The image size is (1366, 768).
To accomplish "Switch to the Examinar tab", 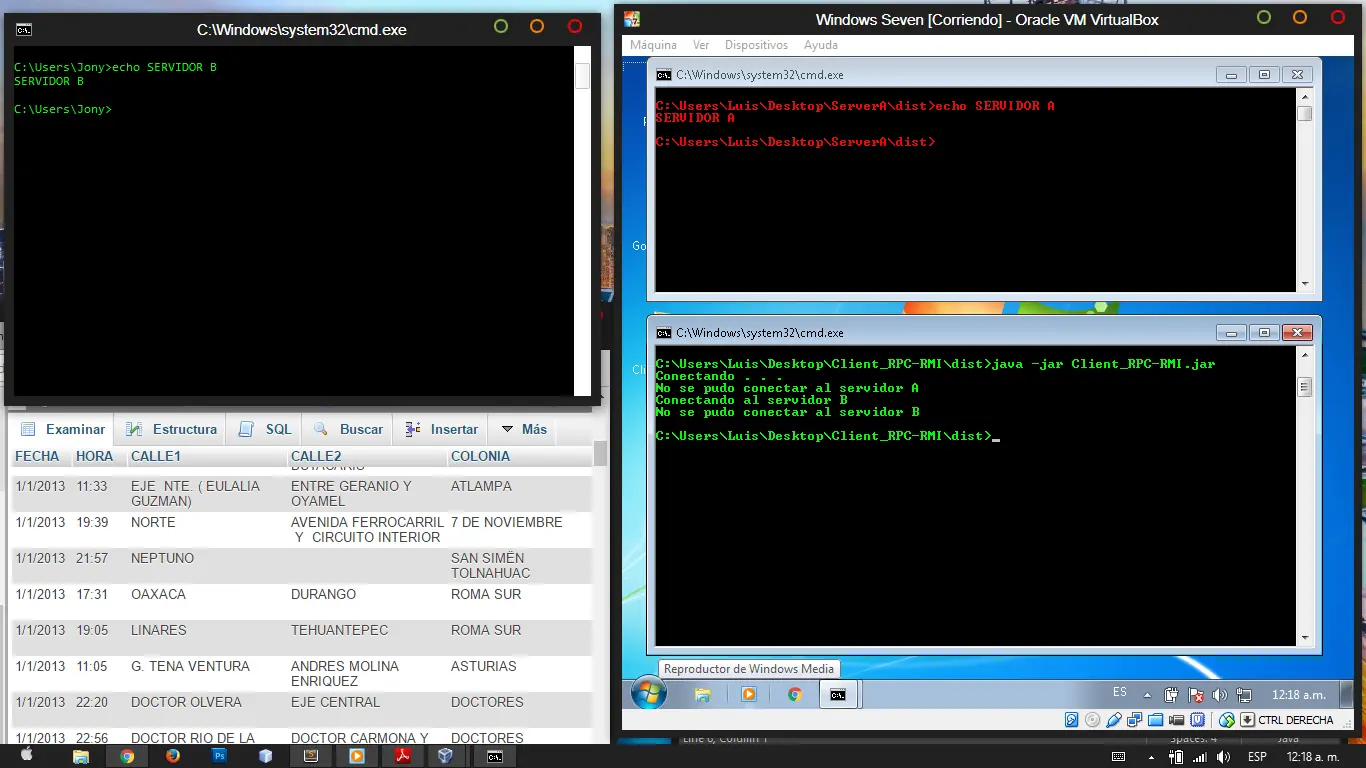I will [63, 429].
